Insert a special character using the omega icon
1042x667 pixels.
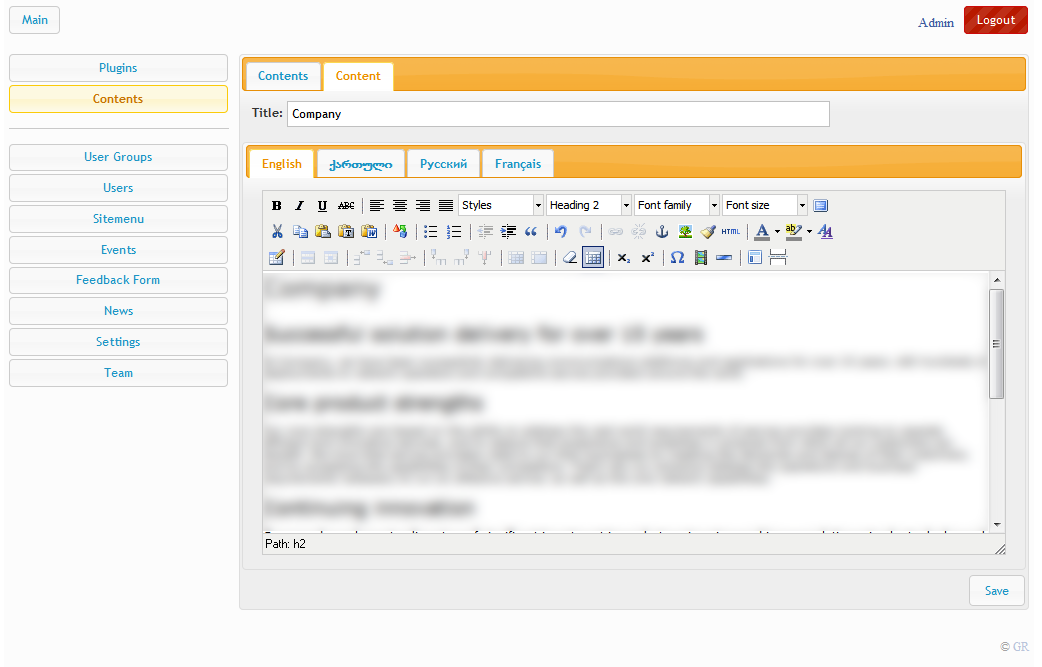point(677,258)
